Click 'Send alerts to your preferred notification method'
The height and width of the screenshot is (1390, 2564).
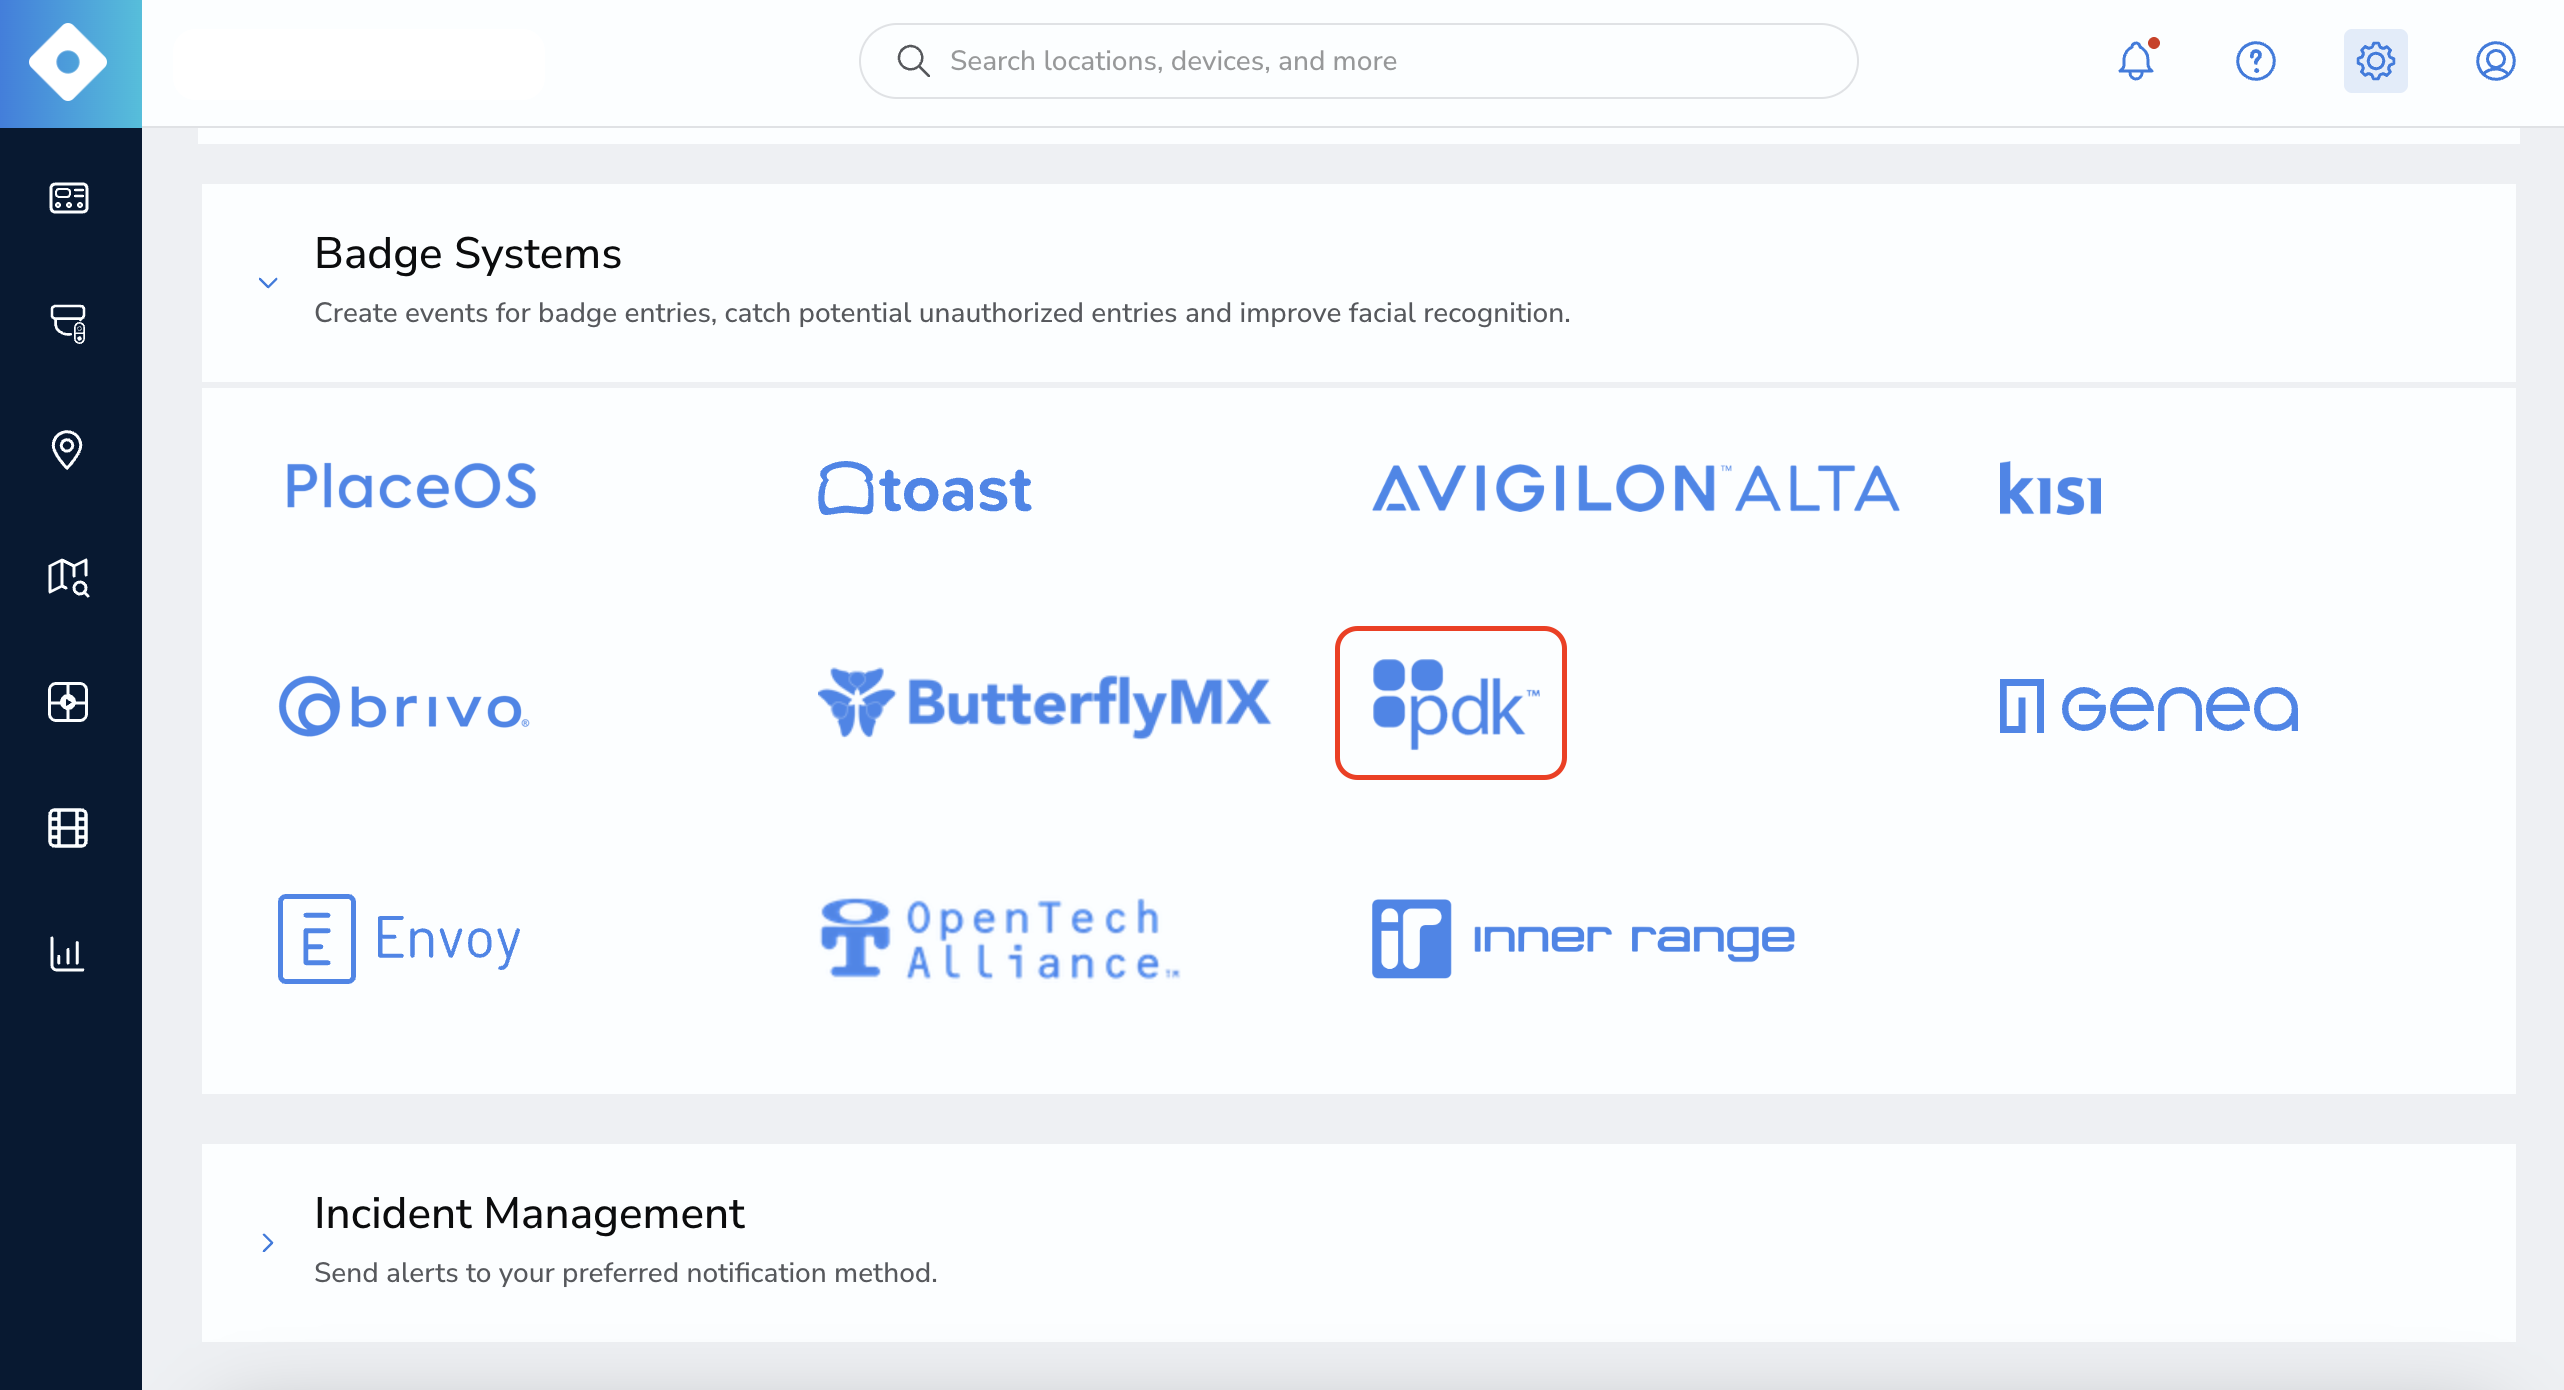coord(626,1273)
